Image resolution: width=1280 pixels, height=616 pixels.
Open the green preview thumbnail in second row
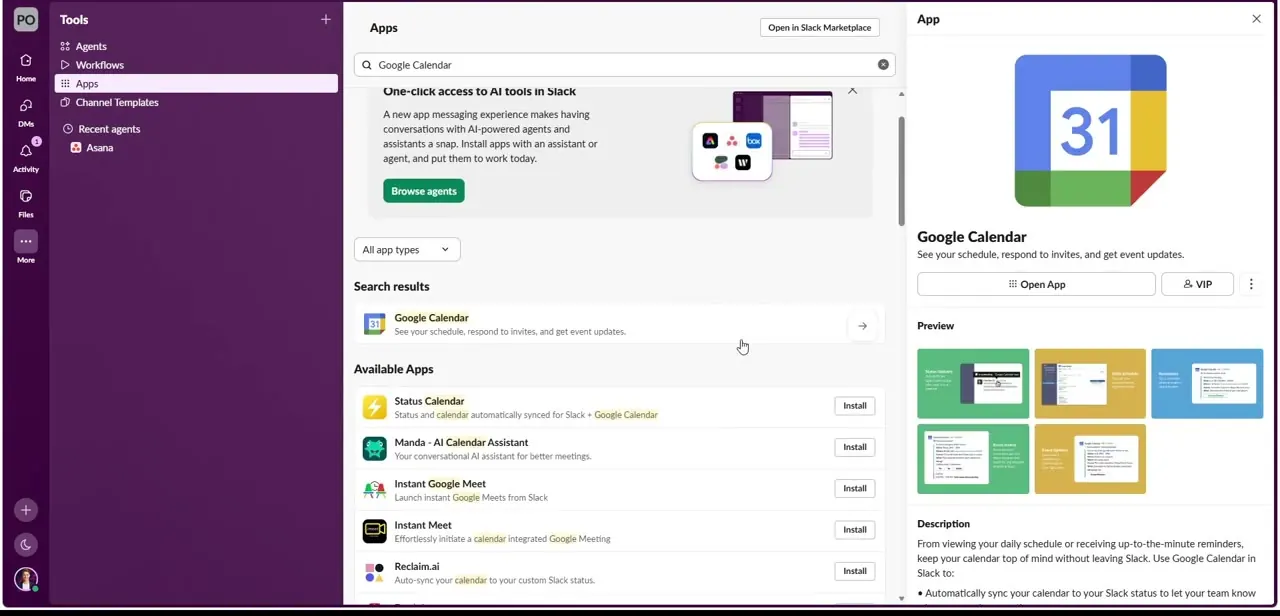(x=973, y=459)
